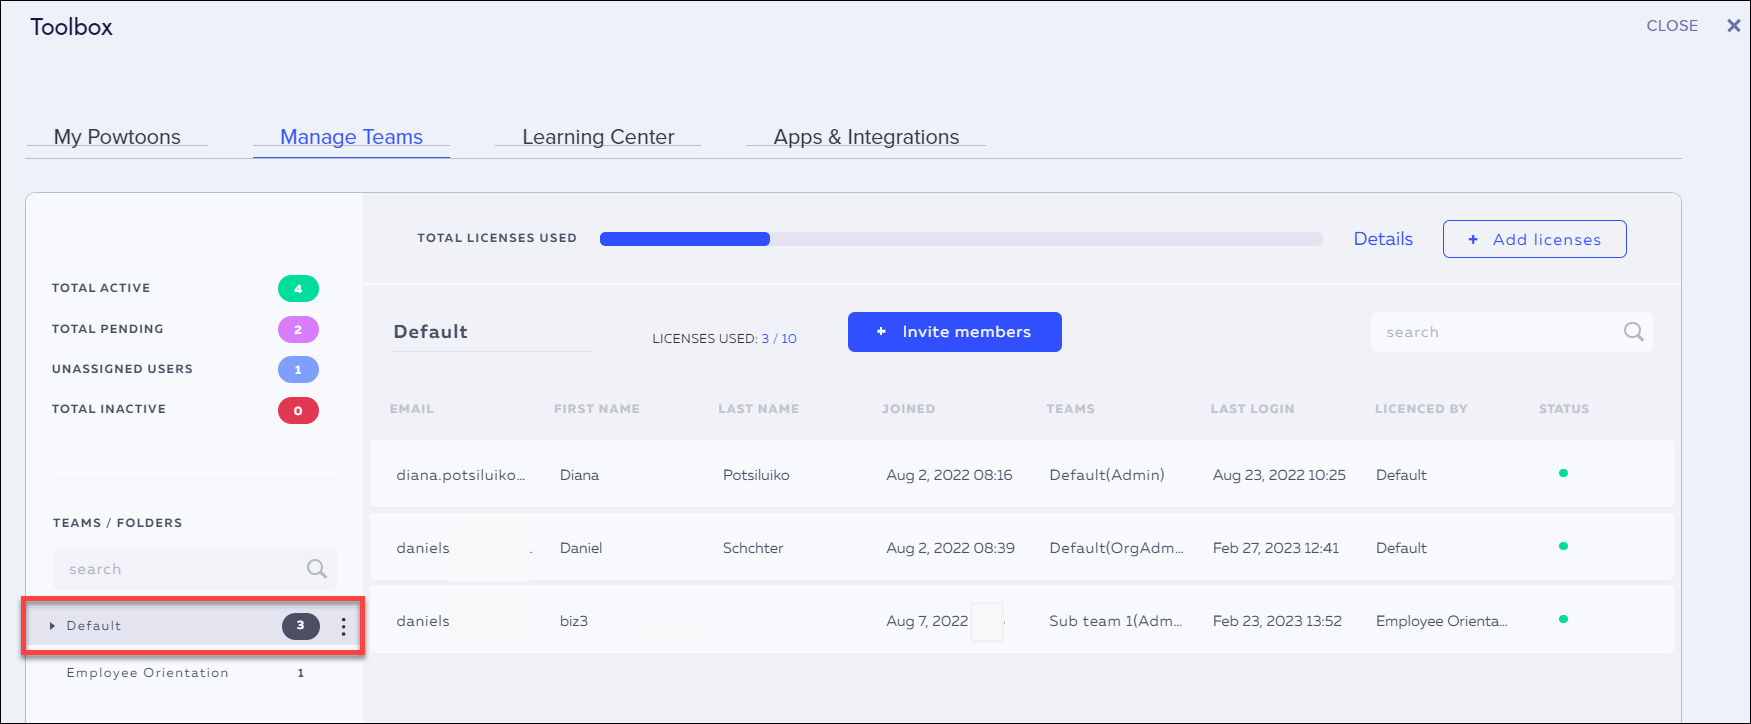
Task: Click the Aug 2, 2022 08:39 joined date
Action: [950, 548]
